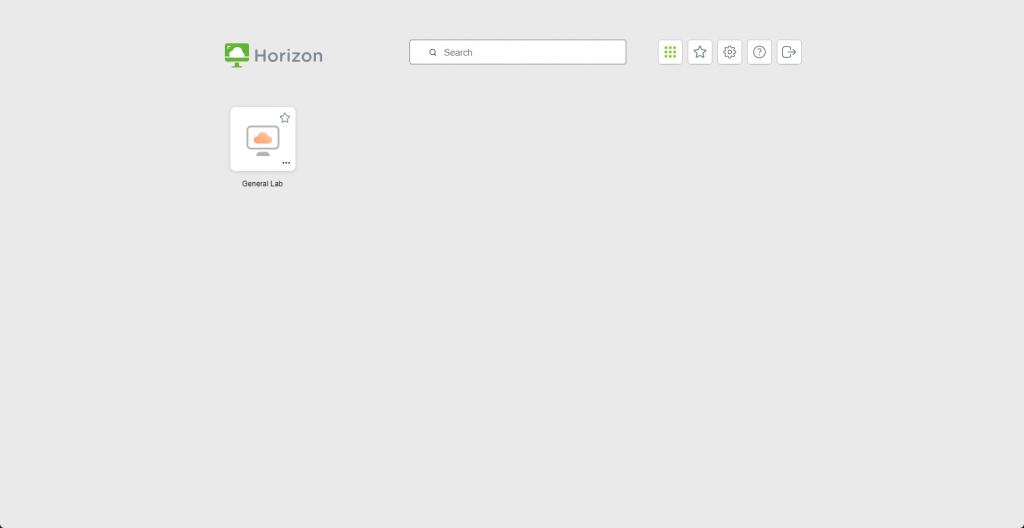Click the General Lab label text

263,184
